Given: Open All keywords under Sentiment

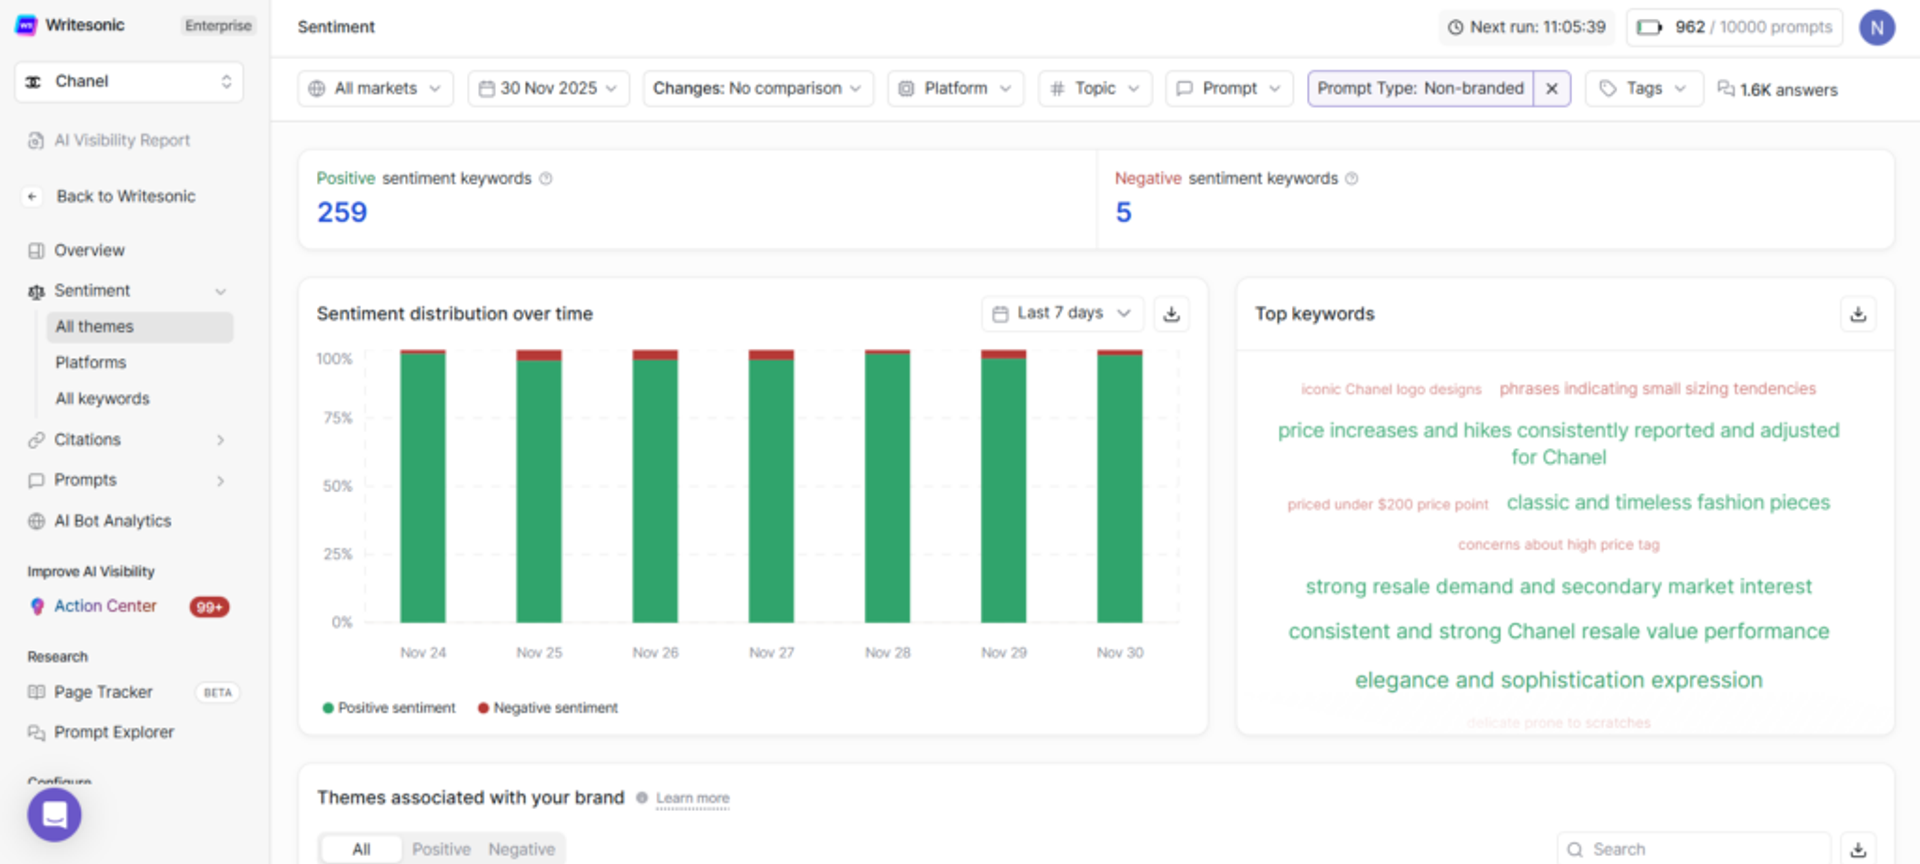Looking at the screenshot, I should pyautogui.click(x=102, y=399).
